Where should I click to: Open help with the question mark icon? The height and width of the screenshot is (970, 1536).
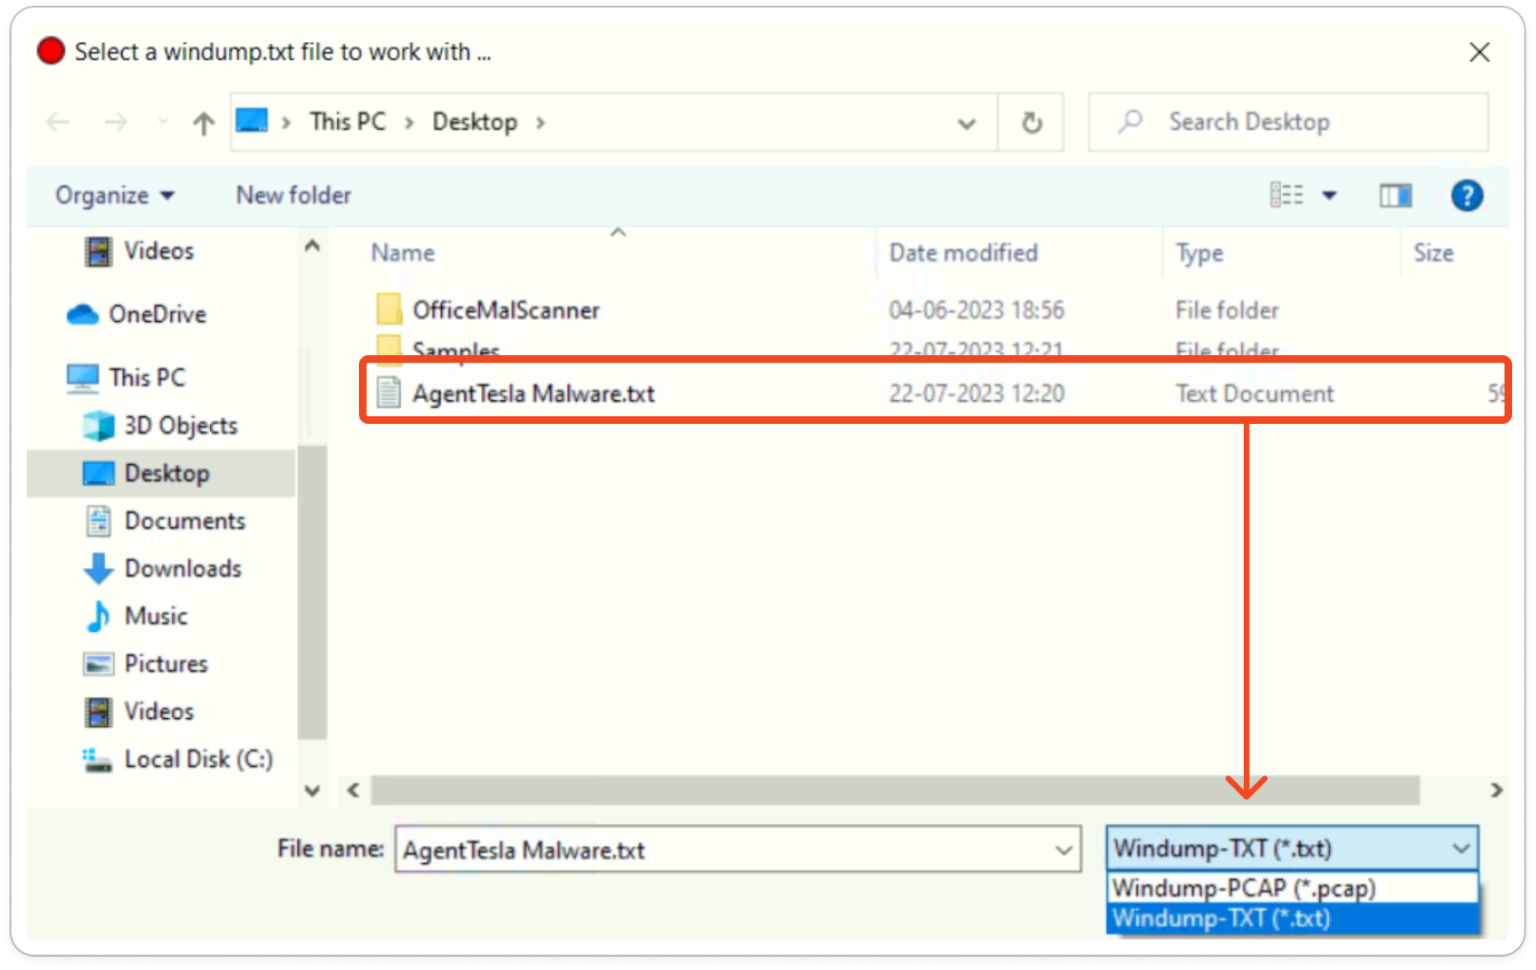(x=1466, y=196)
